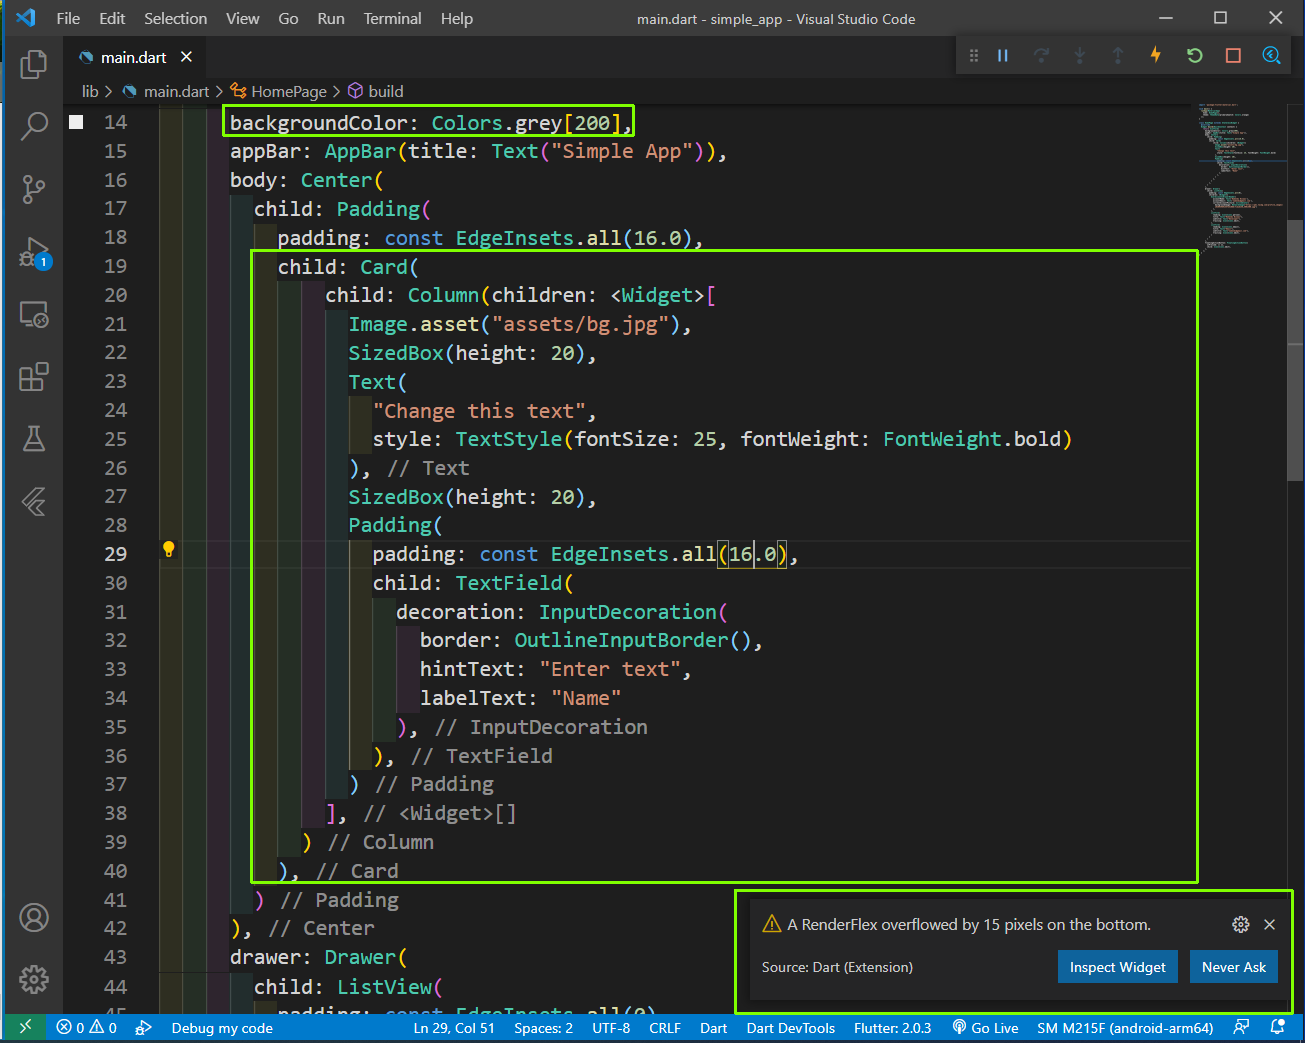Change indentation via Spaces: 2
Image resolution: width=1305 pixels, height=1043 pixels.
coord(544,1027)
